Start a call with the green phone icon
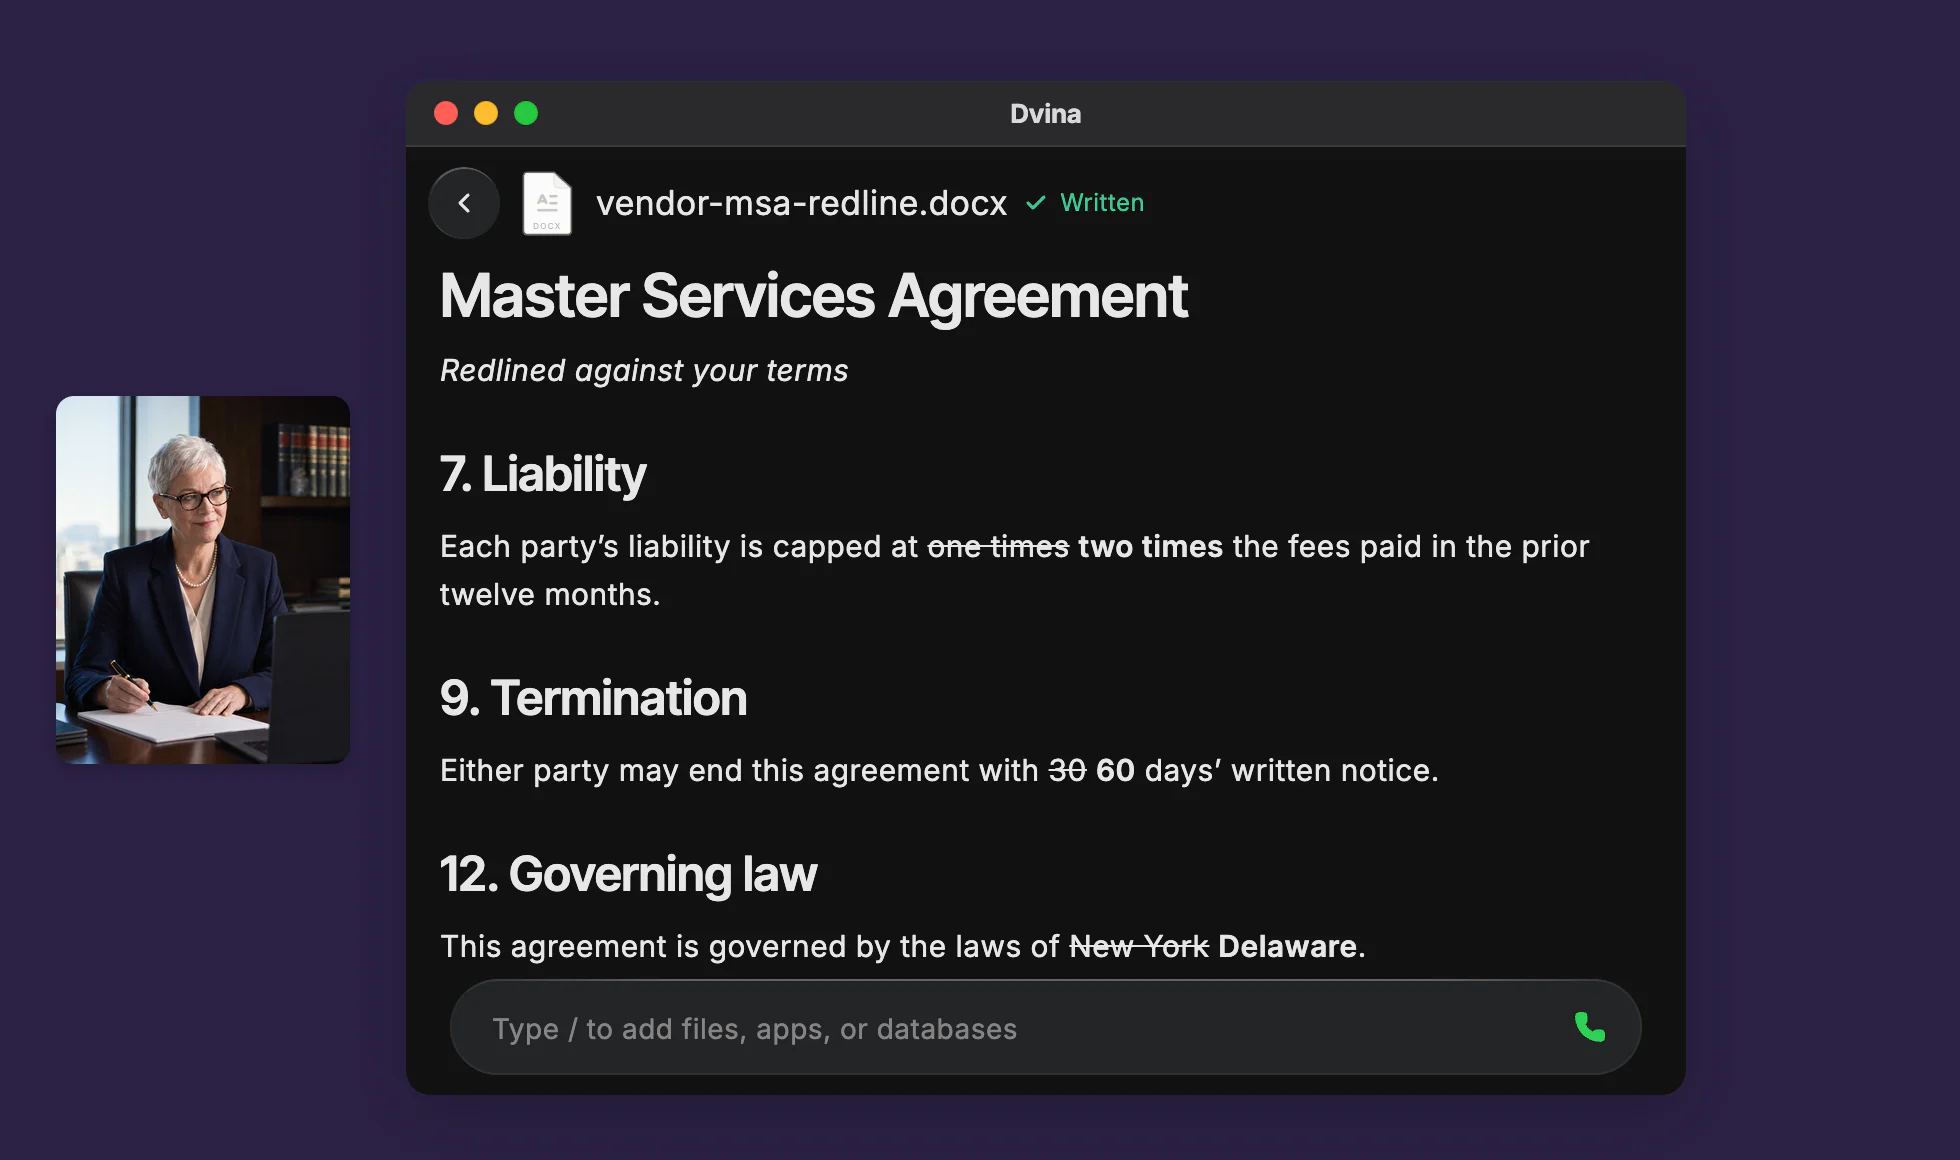Image resolution: width=1960 pixels, height=1160 pixels. coord(1590,1027)
